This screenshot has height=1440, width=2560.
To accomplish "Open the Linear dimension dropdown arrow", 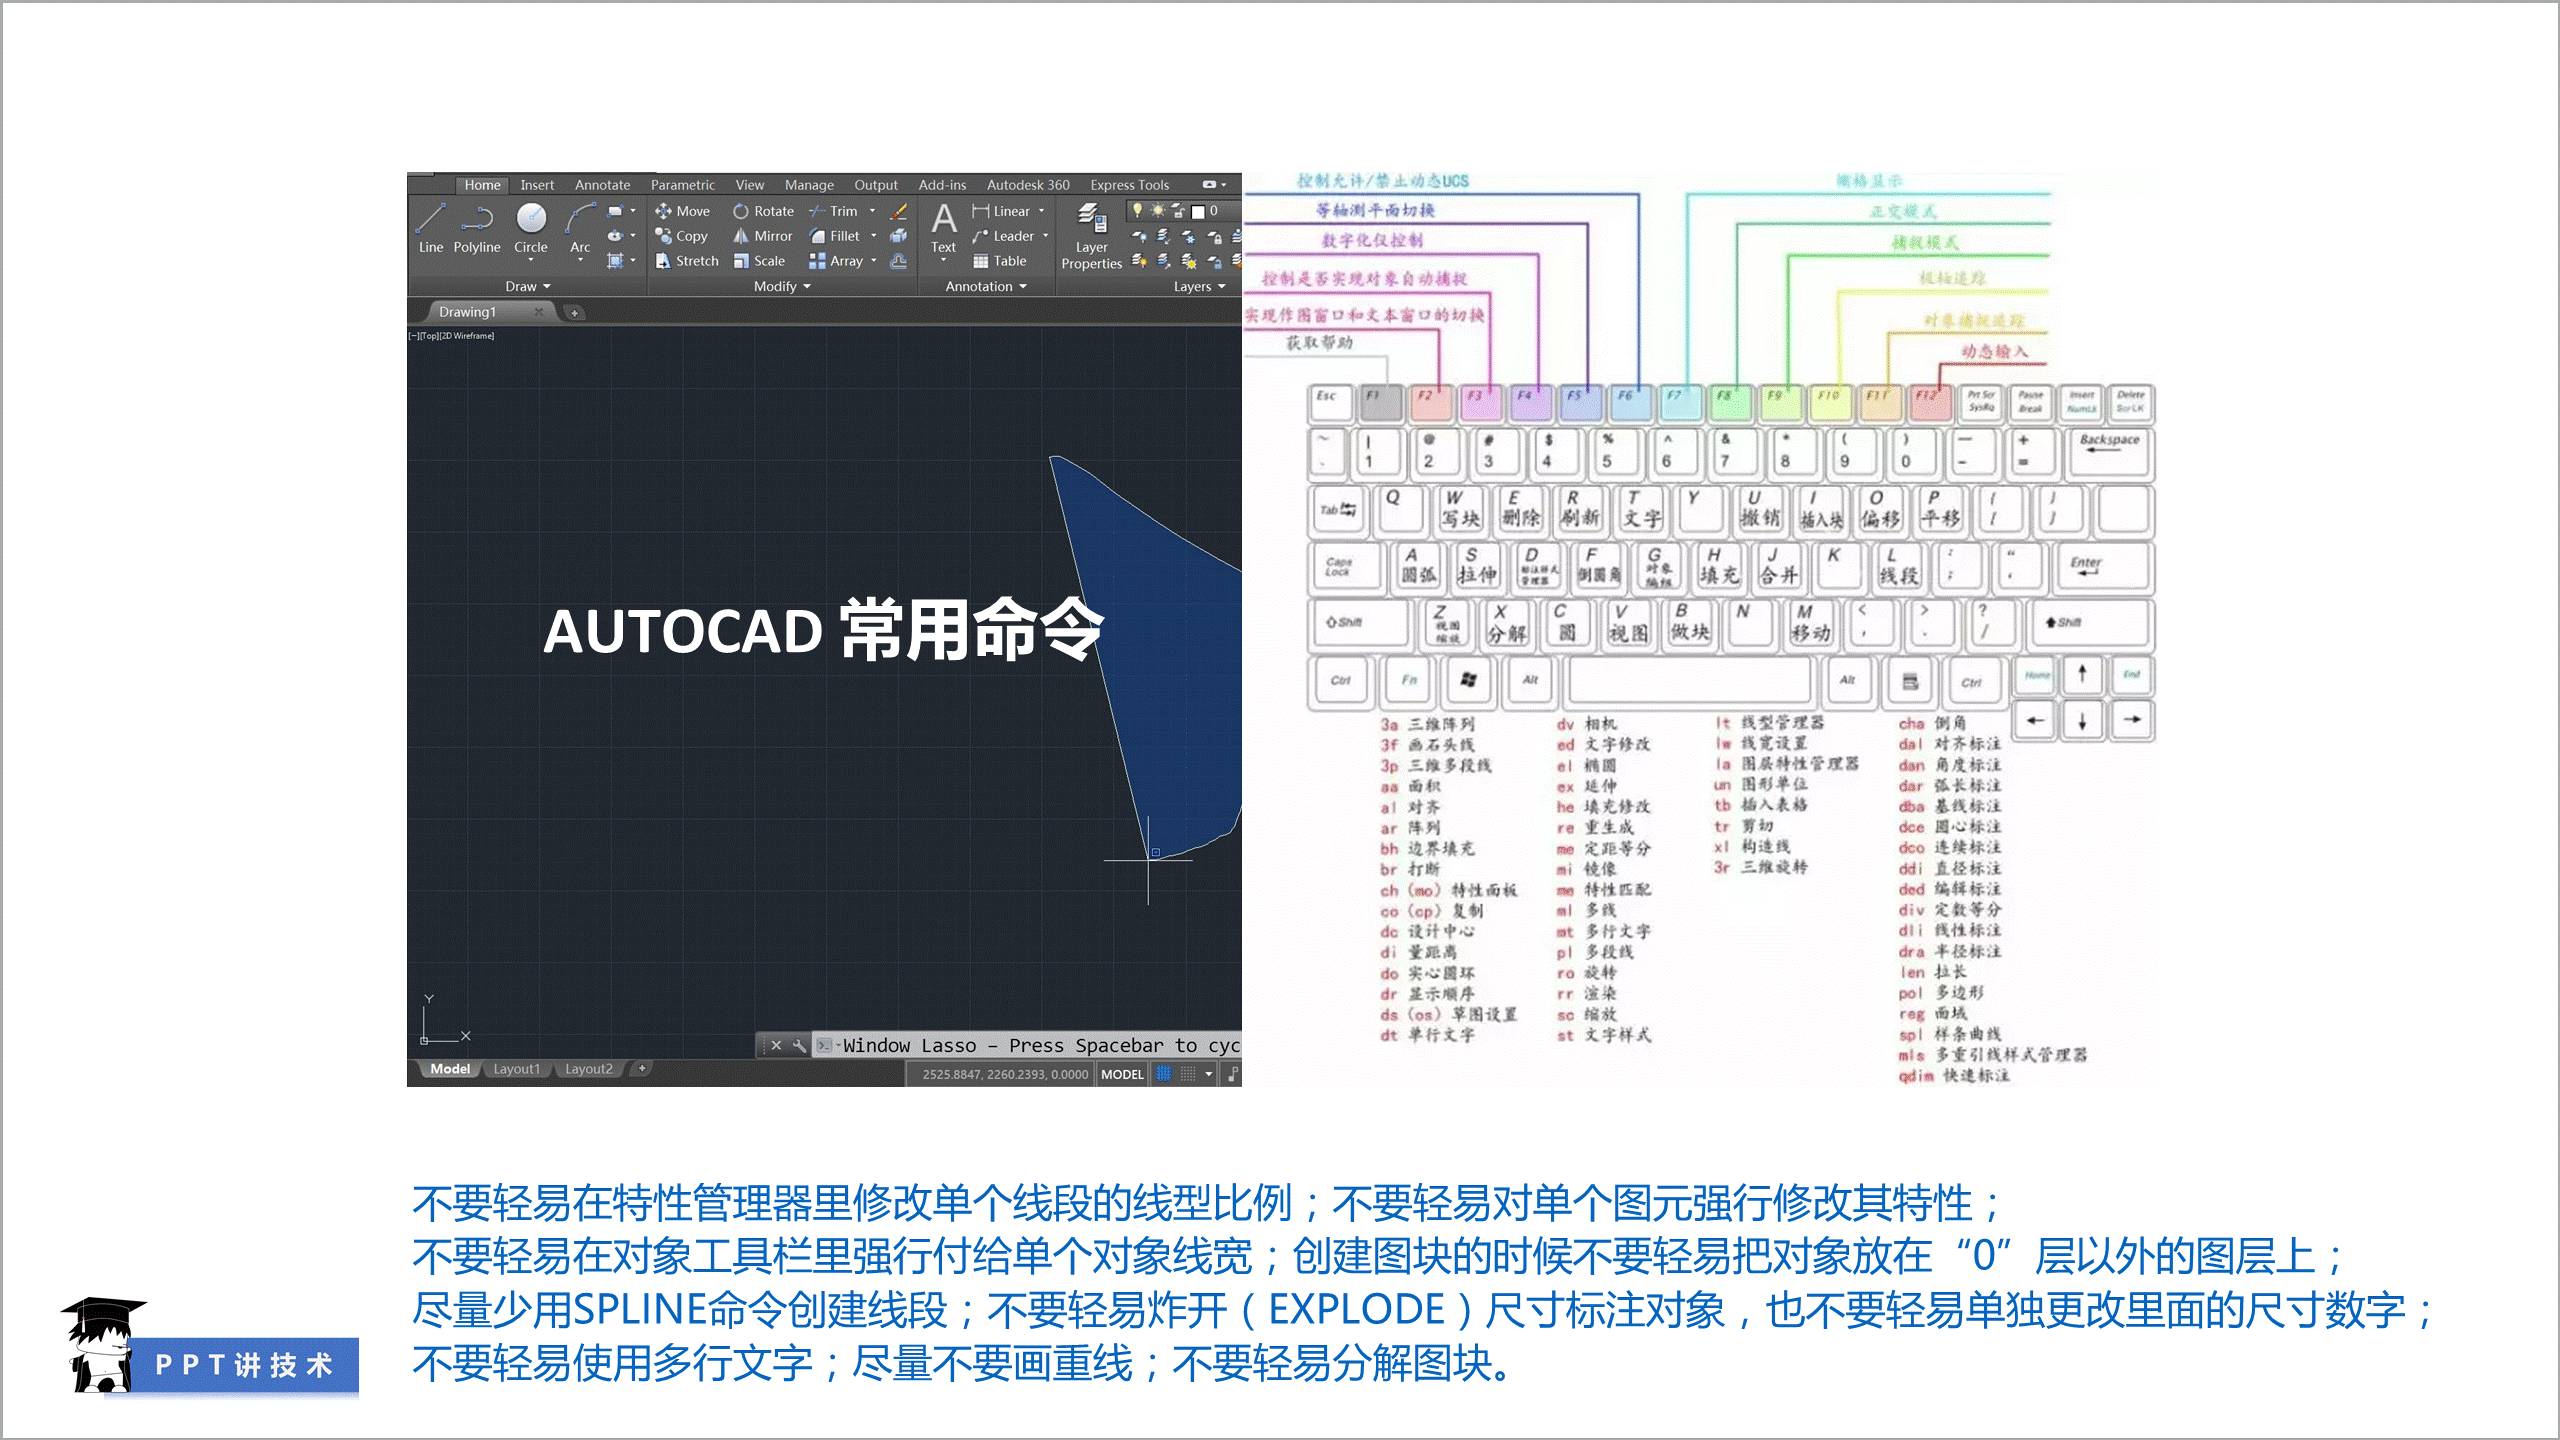I will 1041,211.
